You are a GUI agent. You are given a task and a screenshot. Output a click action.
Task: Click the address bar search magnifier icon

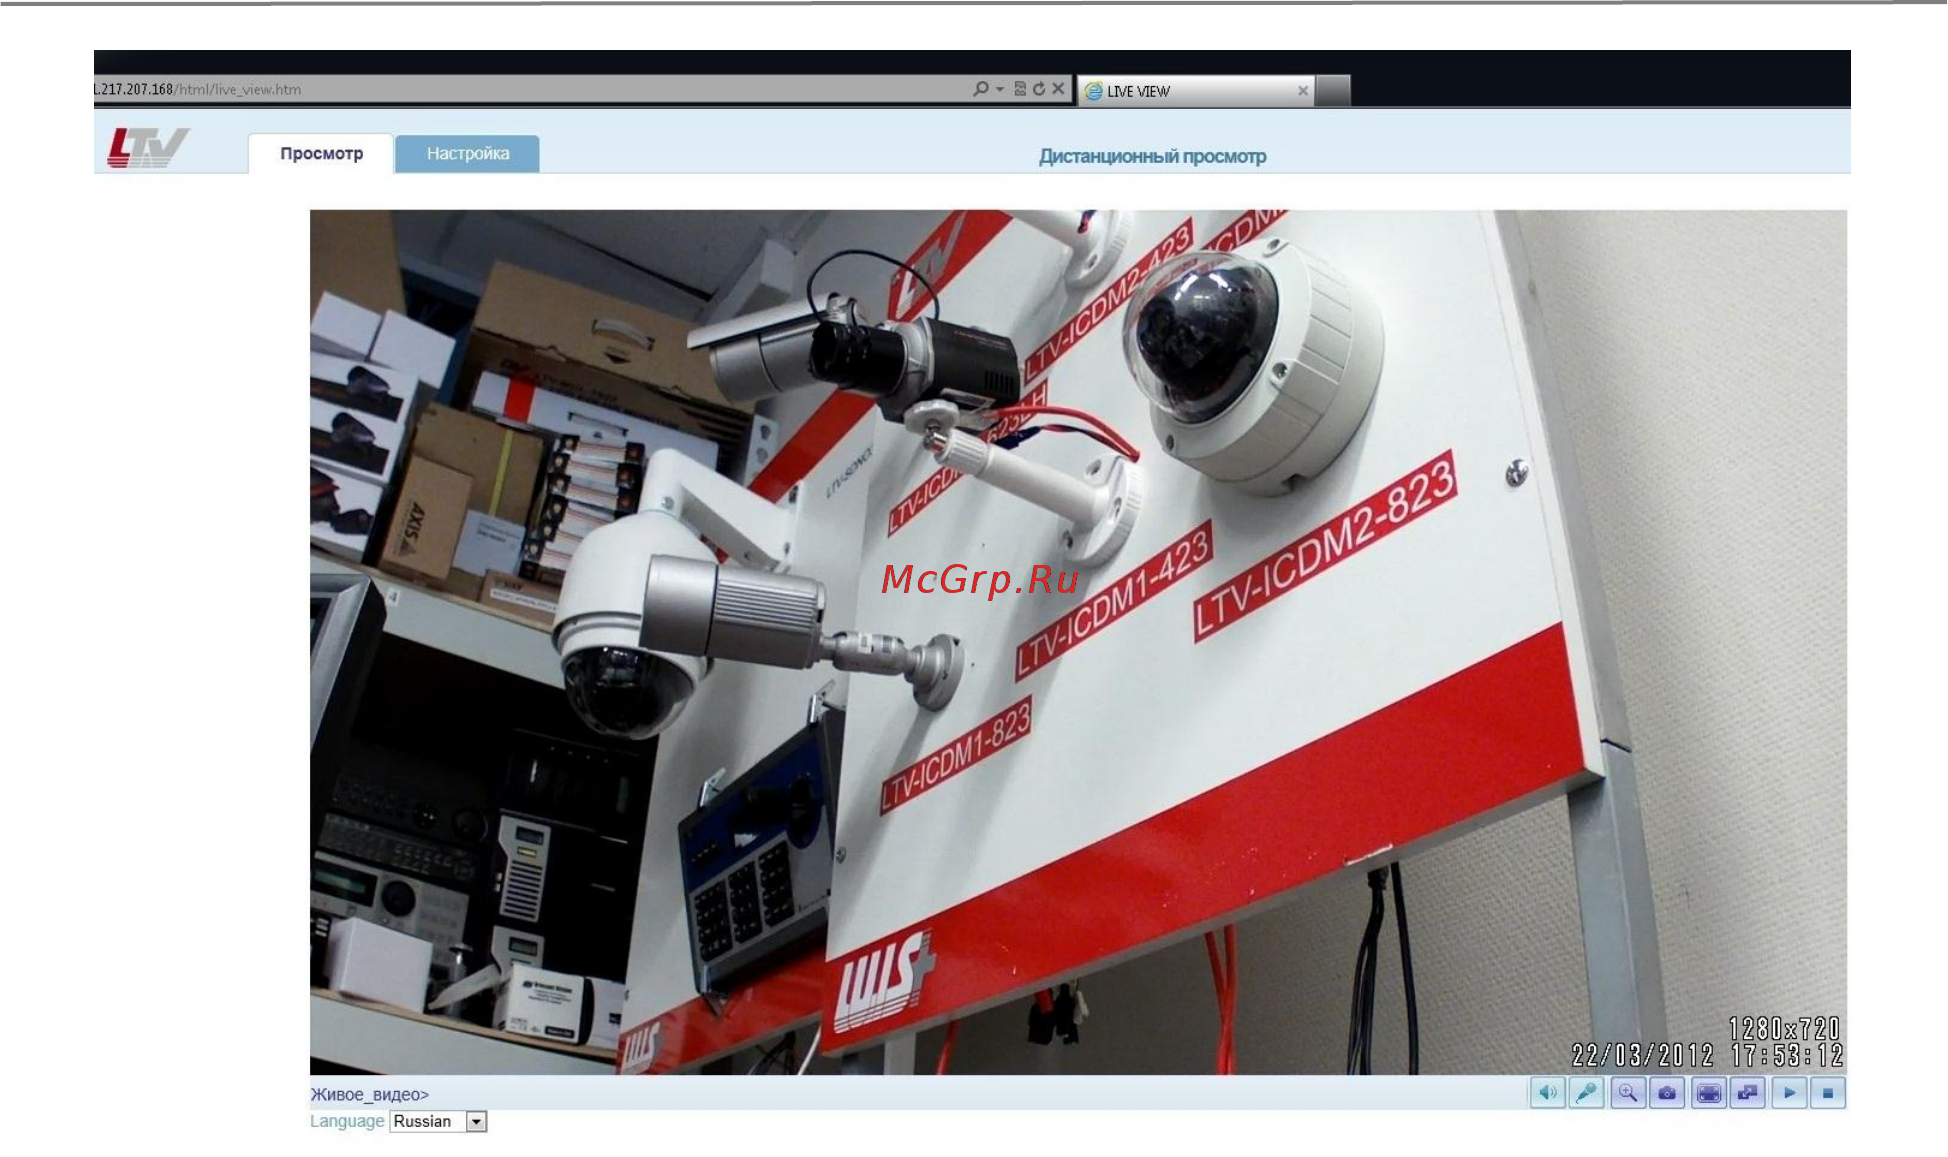[x=981, y=89]
